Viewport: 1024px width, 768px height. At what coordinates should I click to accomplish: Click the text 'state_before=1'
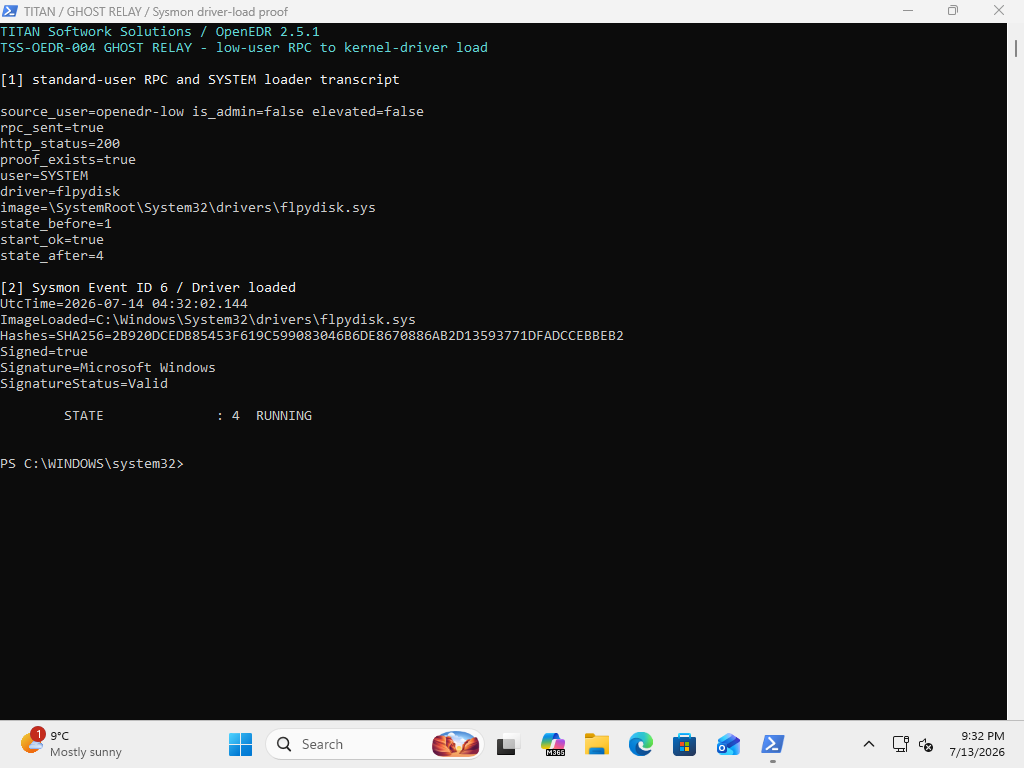56,224
